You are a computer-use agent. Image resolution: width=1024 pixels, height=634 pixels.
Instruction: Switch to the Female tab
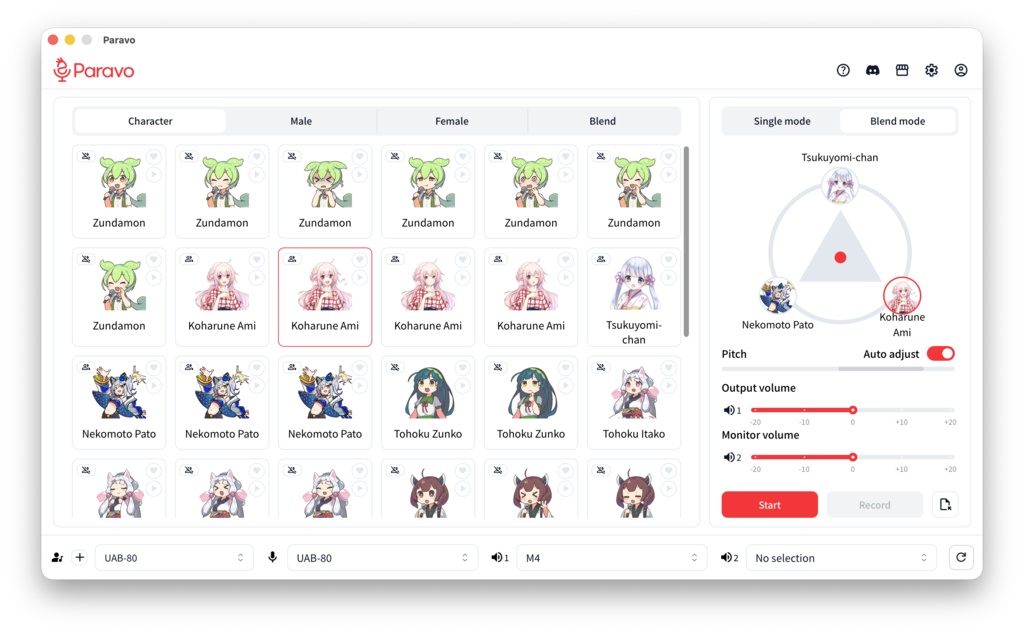(452, 121)
